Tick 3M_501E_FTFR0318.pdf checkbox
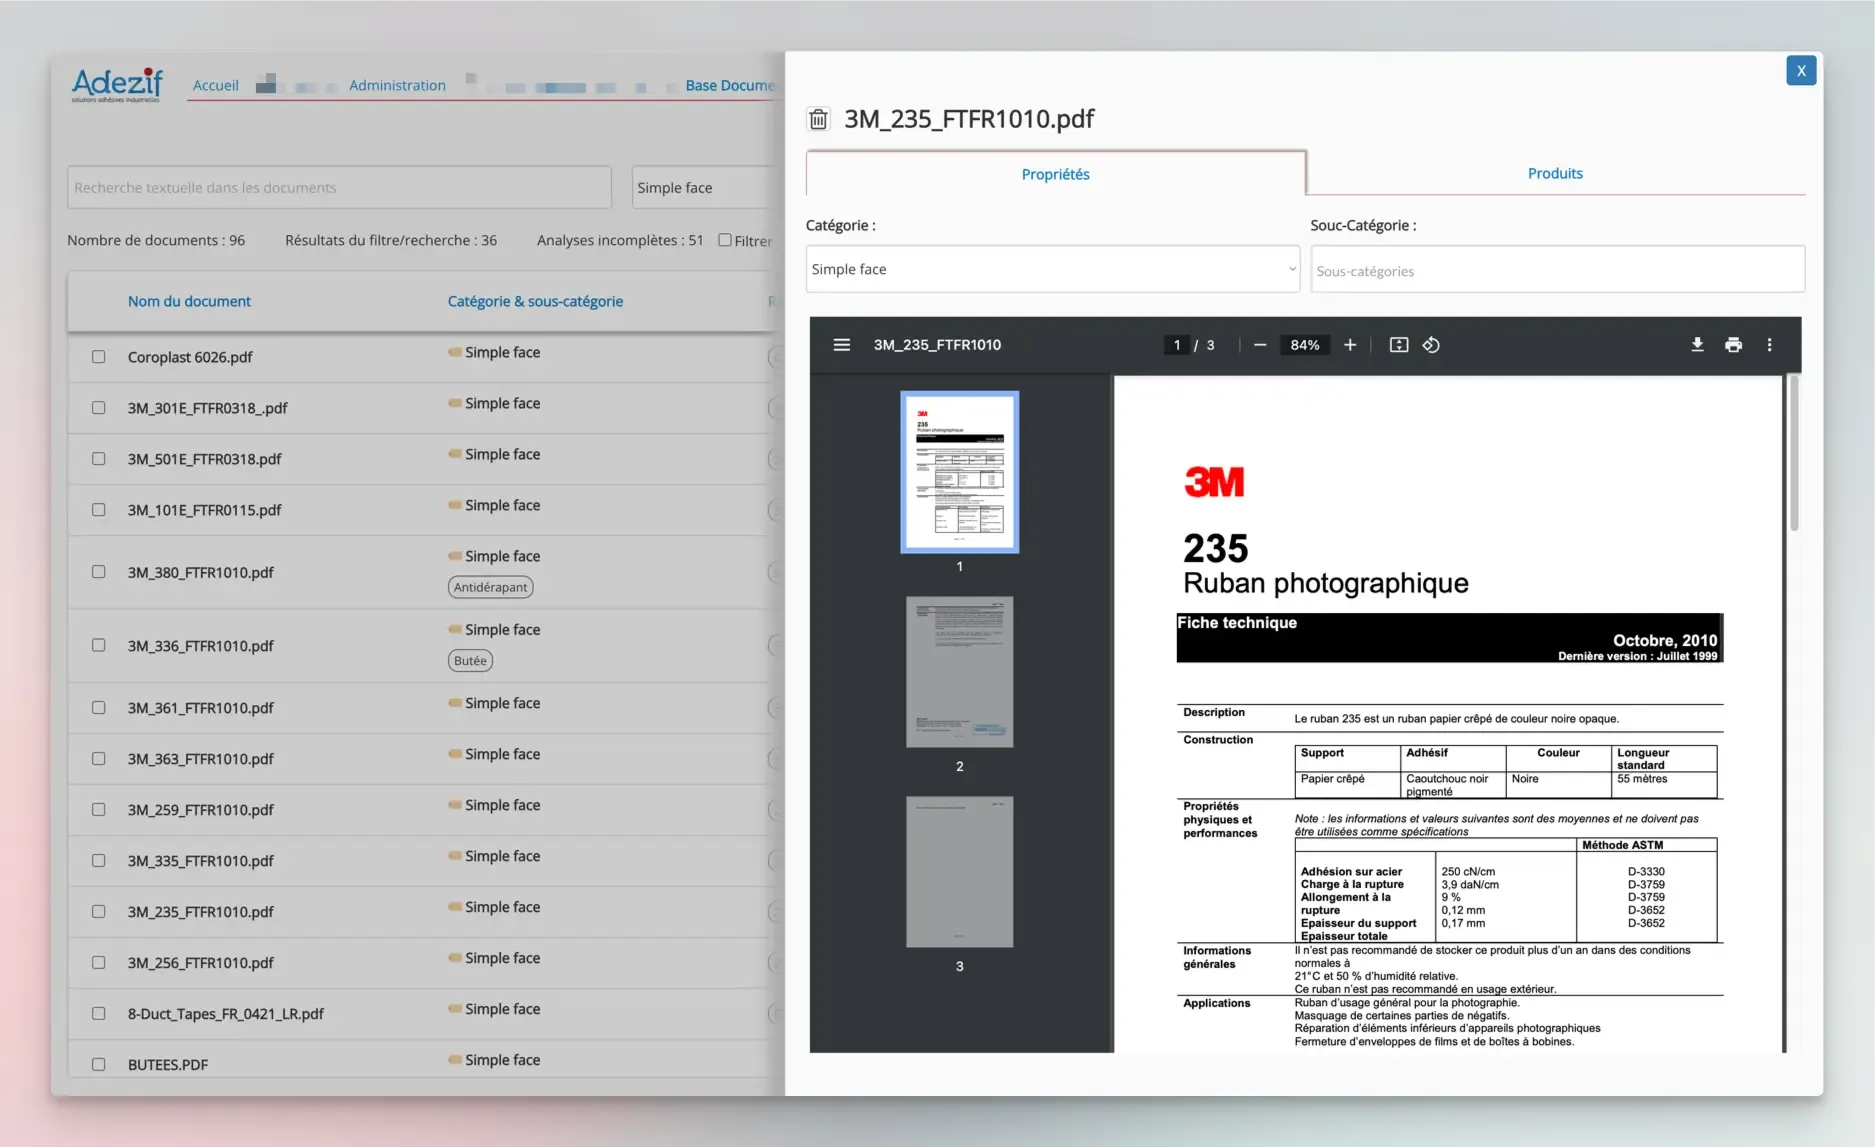1875x1147 pixels. [x=98, y=459]
